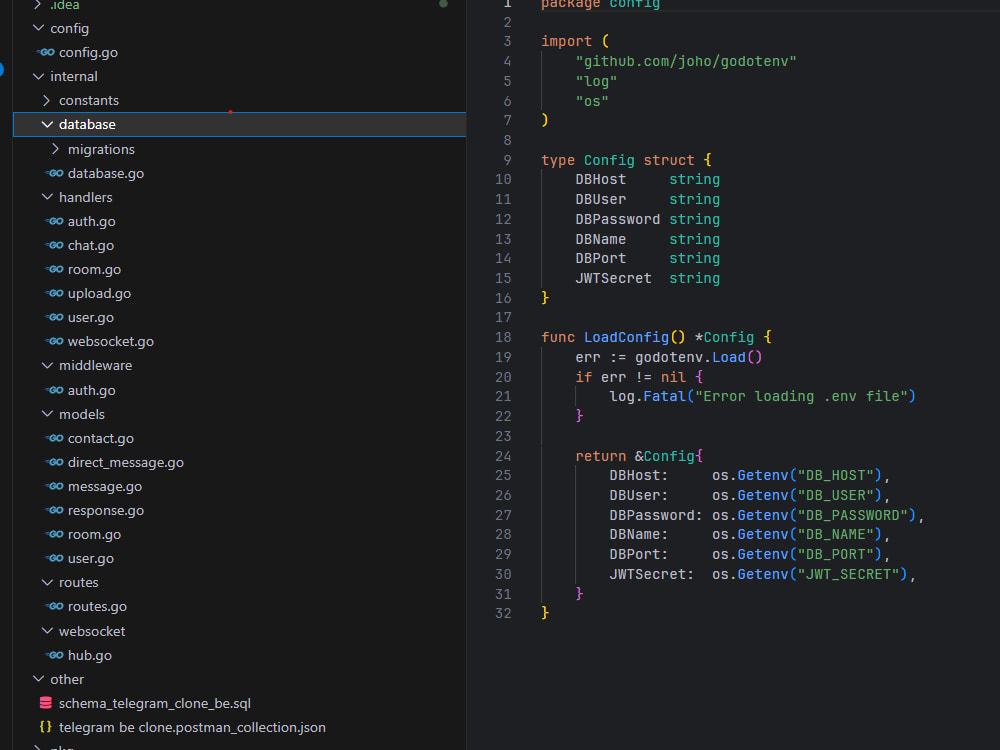Click line number 24 in the gutter

pos(503,456)
